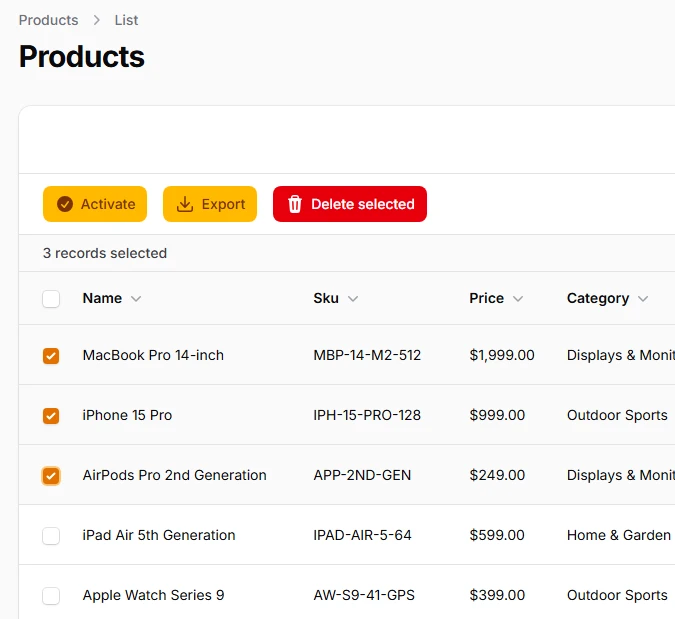Screen dimensions: 675x619
Task: Uncheck the MacBook Pro 14-inch row checkbox
Action: (x=51, y=356)
